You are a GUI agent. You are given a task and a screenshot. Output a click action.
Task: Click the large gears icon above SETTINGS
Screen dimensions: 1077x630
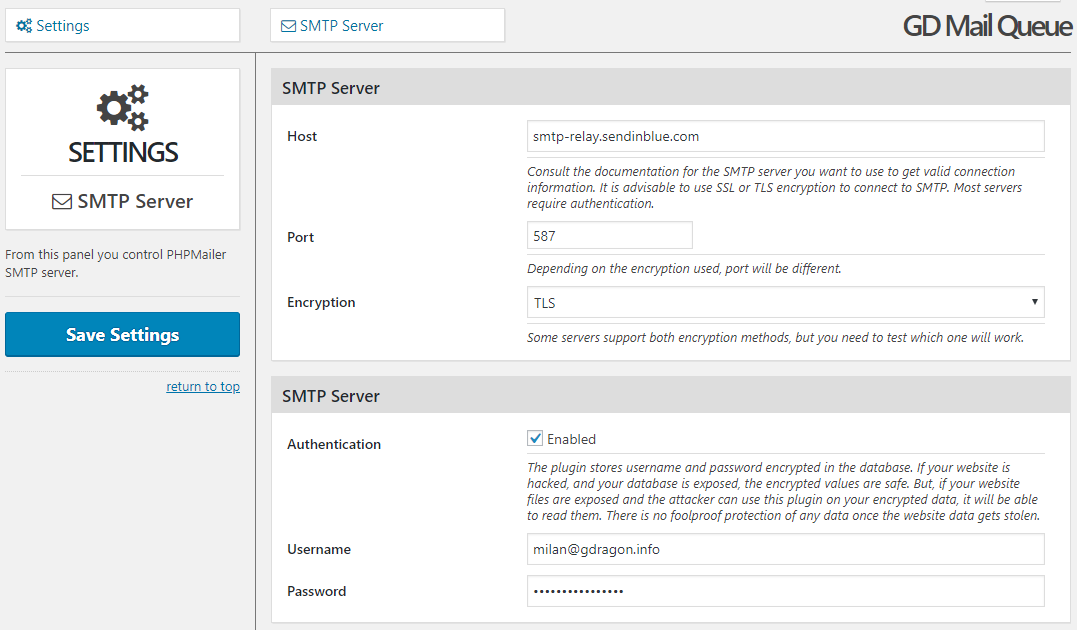tap(122, 108)
